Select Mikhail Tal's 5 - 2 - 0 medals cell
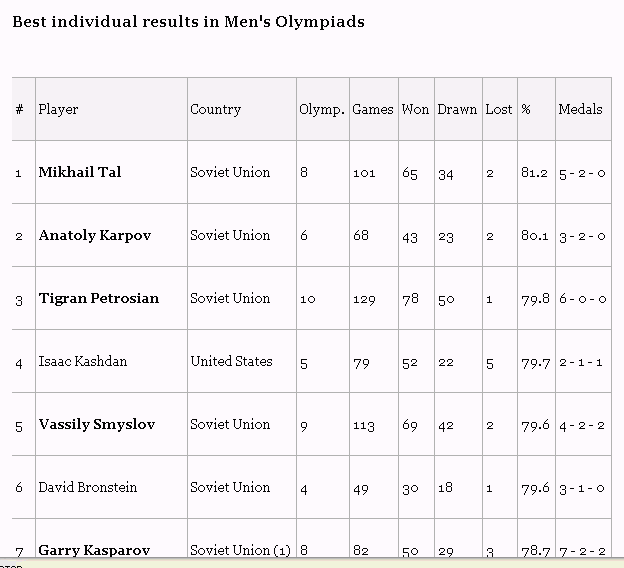The width and height of the screenshot is (624, 568). (x=582, y=173)
